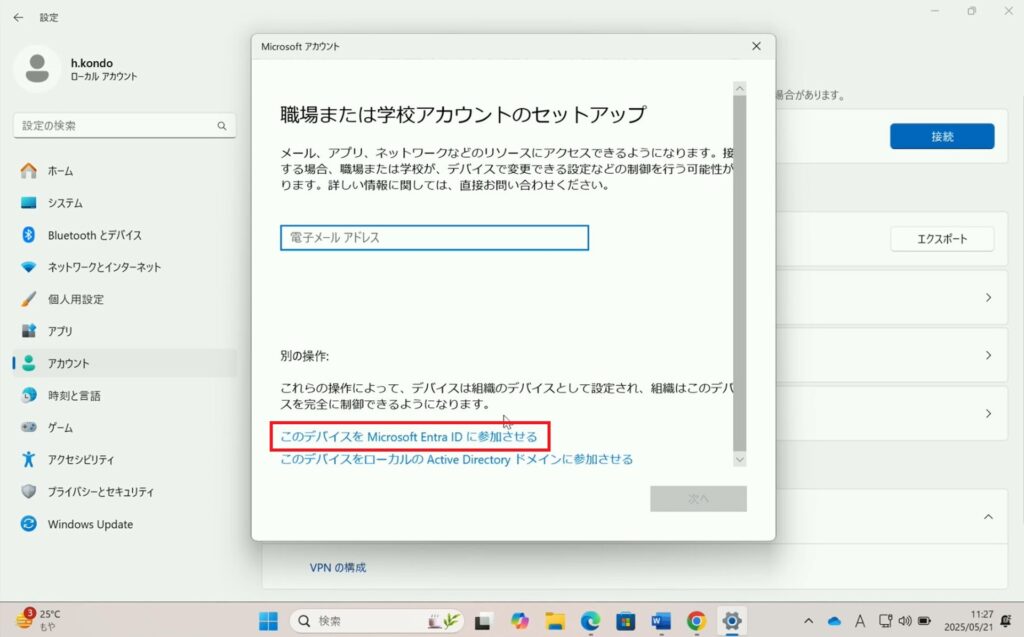Click the ホーム home icon in sidebar

coord(29,171)
